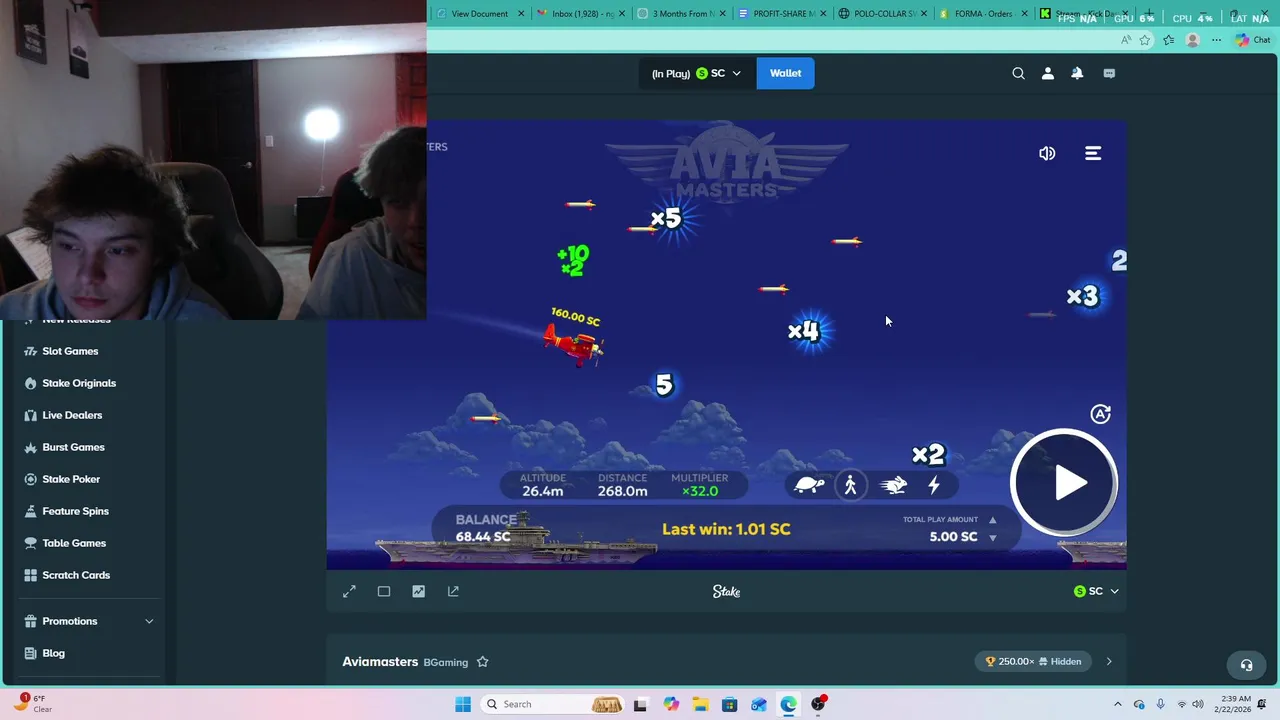Select the walking normal speed option
1280x720 pixels.
click(x=850, y=485)
